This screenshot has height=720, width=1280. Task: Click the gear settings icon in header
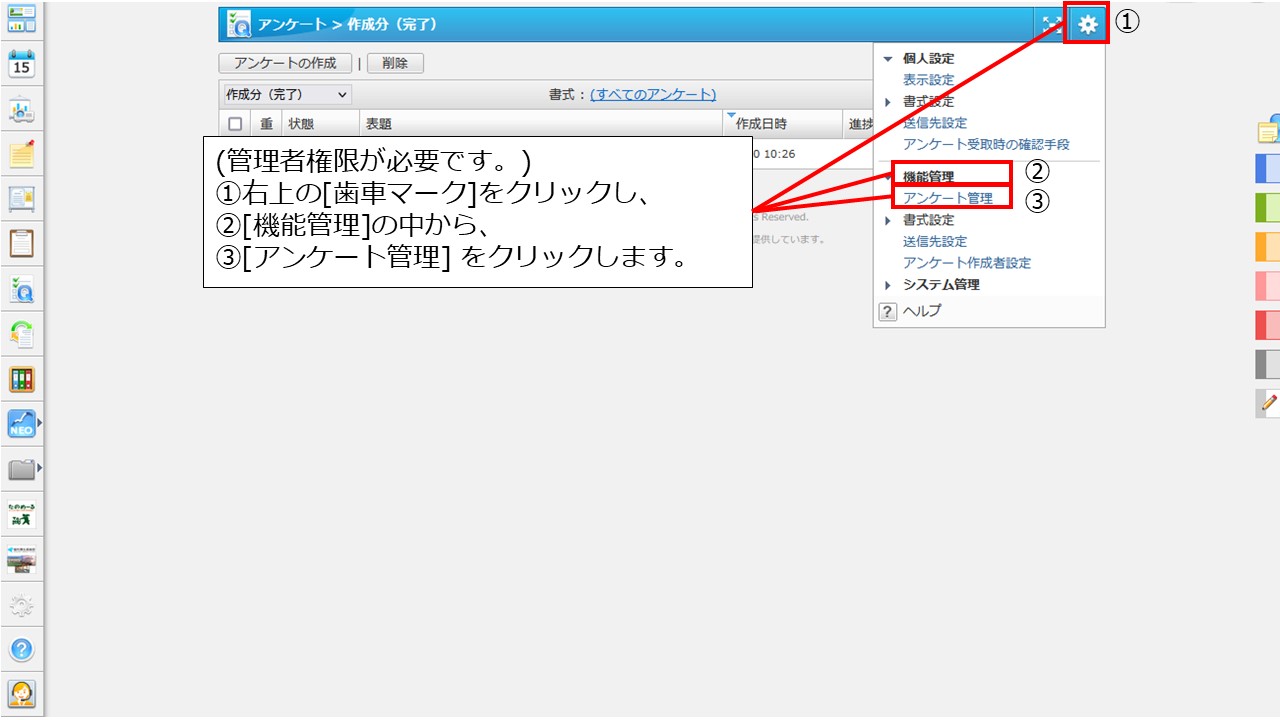[x=1087, y=25]
